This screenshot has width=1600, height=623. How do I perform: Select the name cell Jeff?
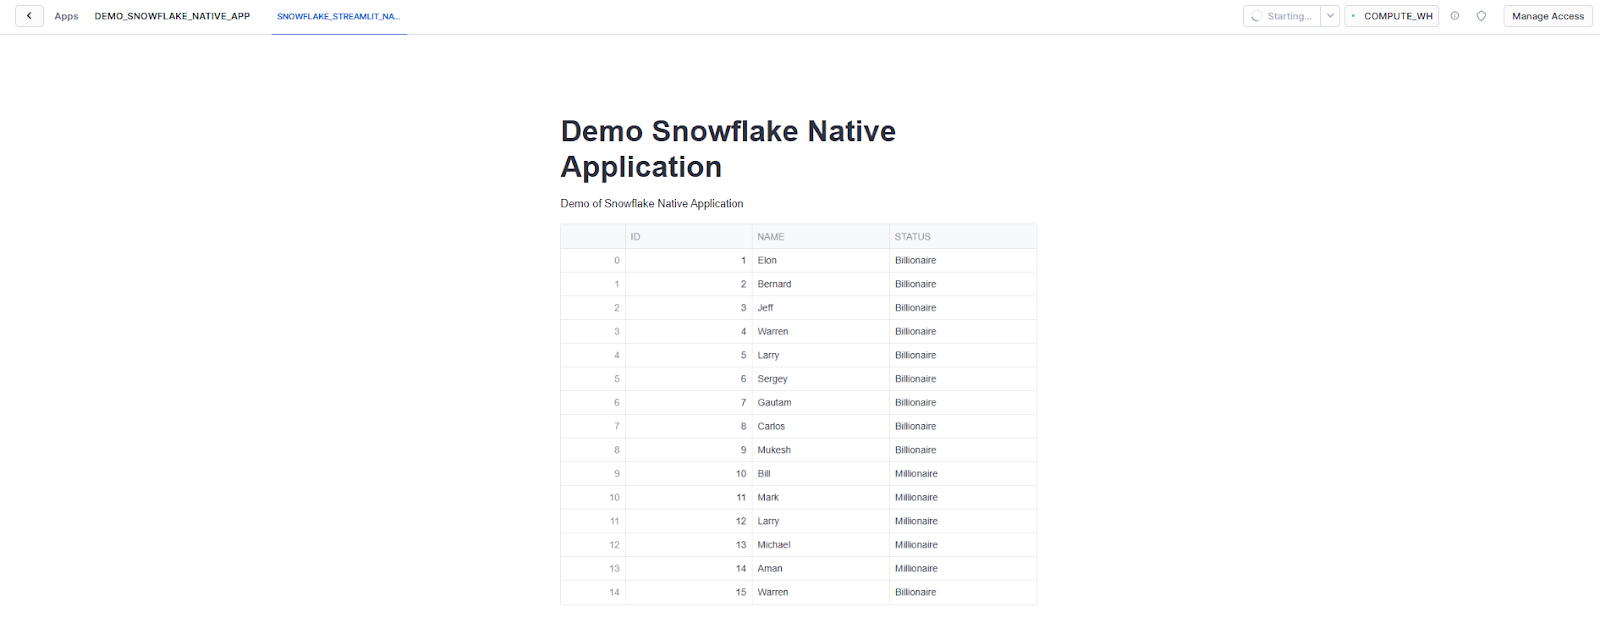click(x=821, y=308)
